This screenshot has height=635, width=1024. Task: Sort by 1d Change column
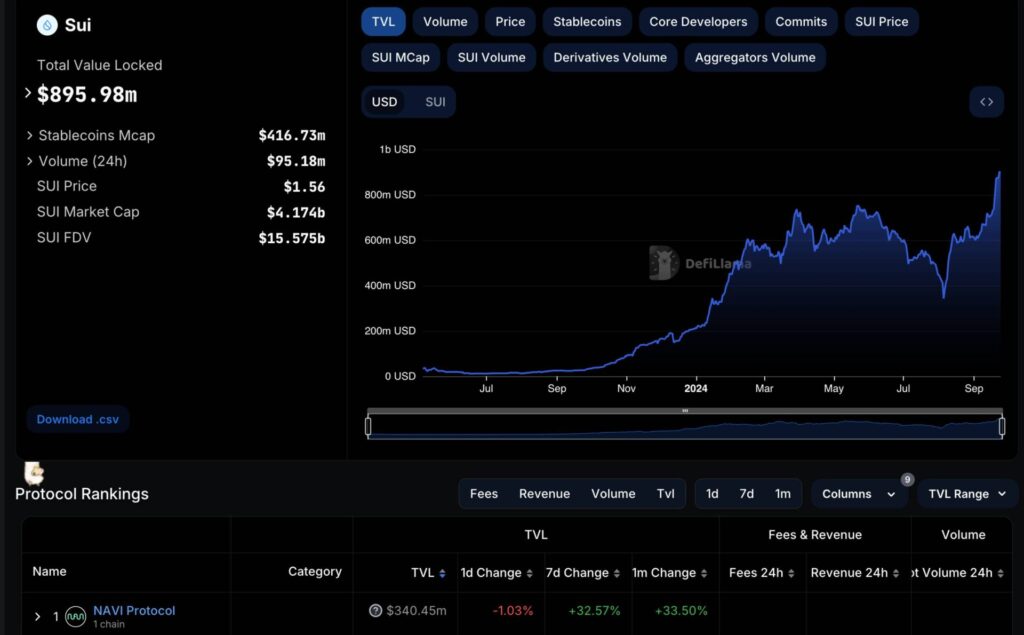530,573
